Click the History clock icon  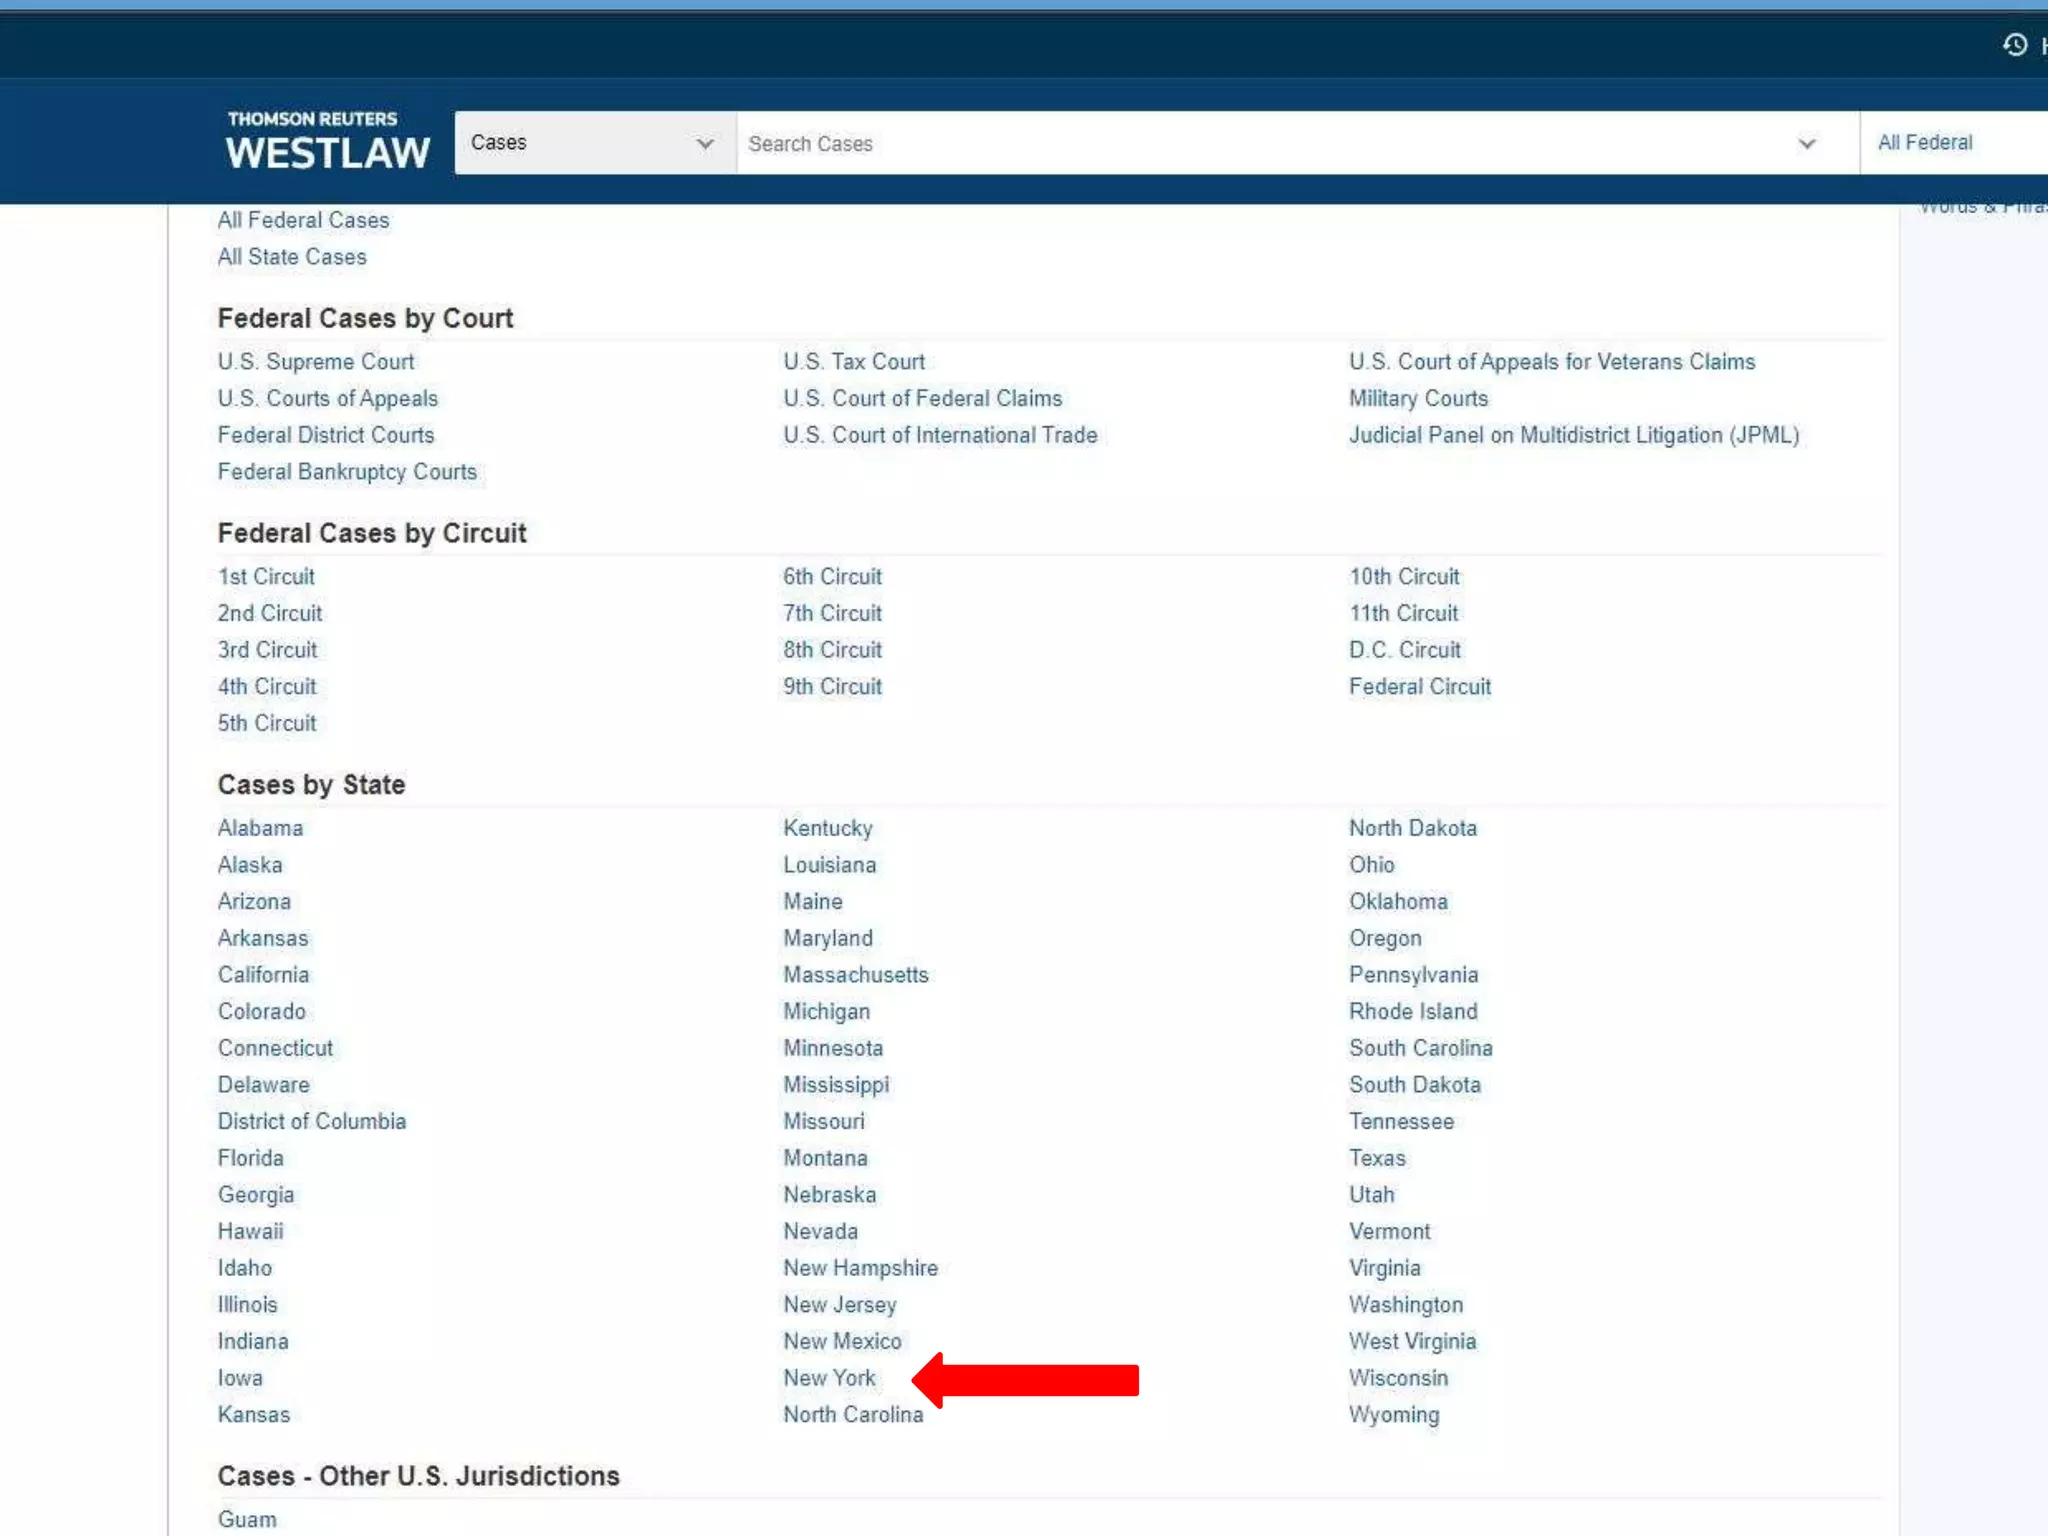2014,45
